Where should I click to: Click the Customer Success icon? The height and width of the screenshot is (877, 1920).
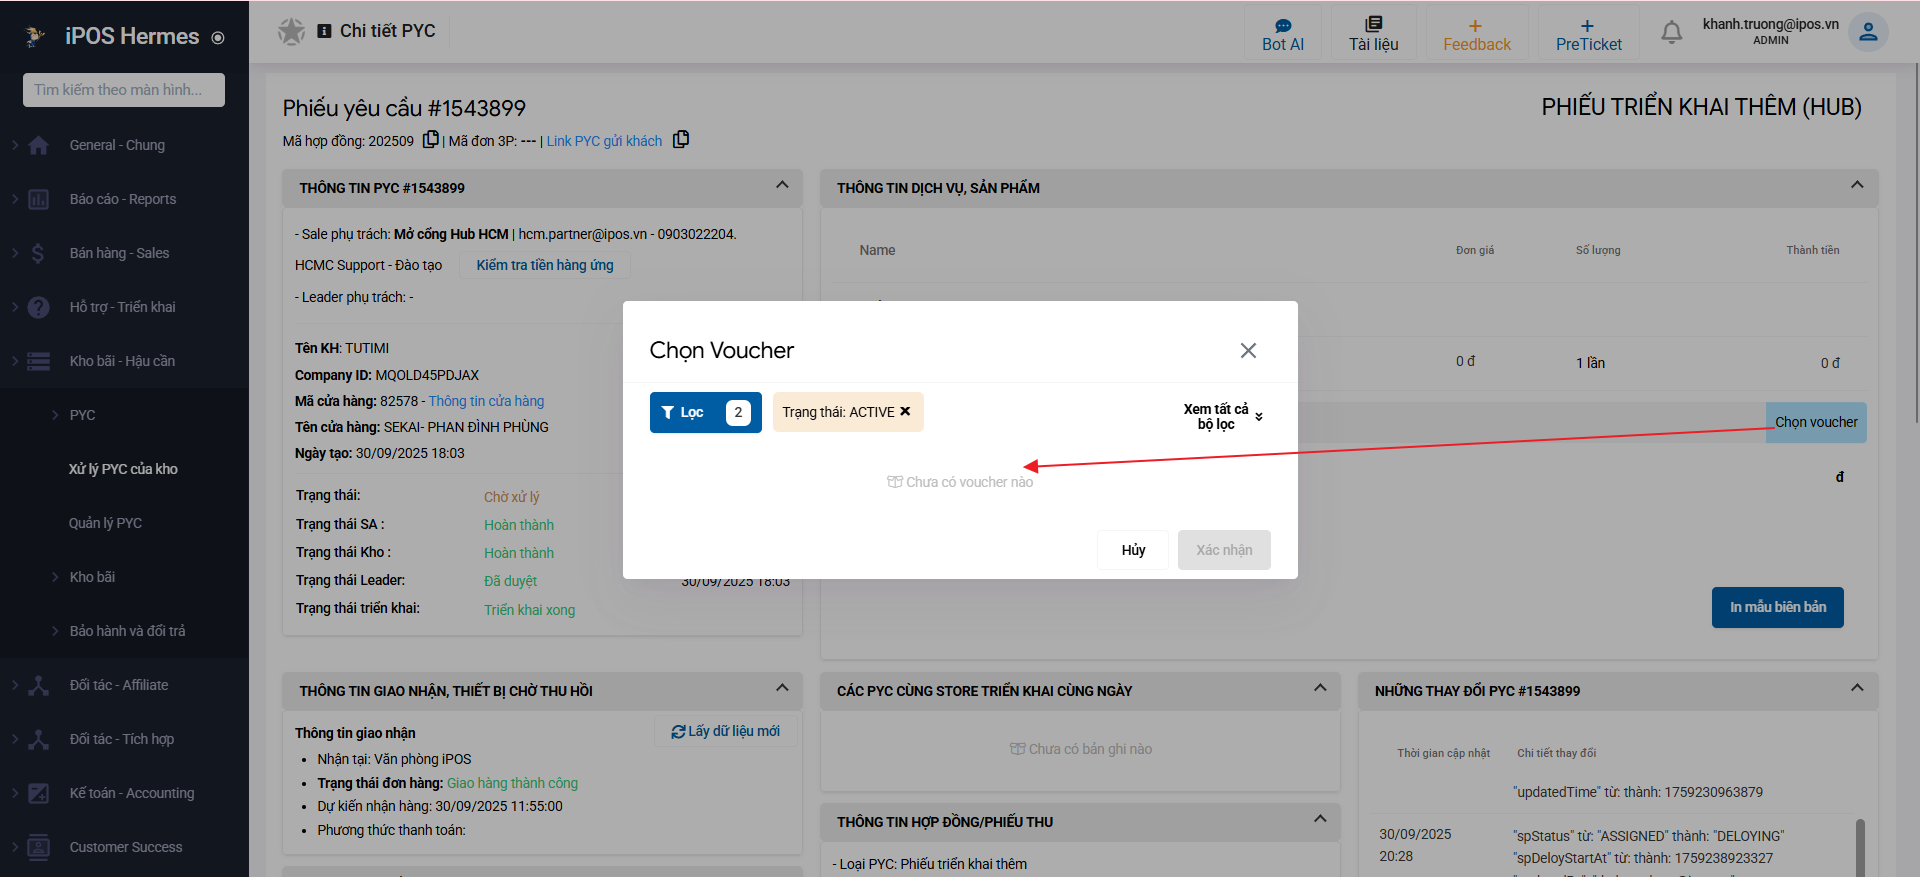tap(39, 847)
